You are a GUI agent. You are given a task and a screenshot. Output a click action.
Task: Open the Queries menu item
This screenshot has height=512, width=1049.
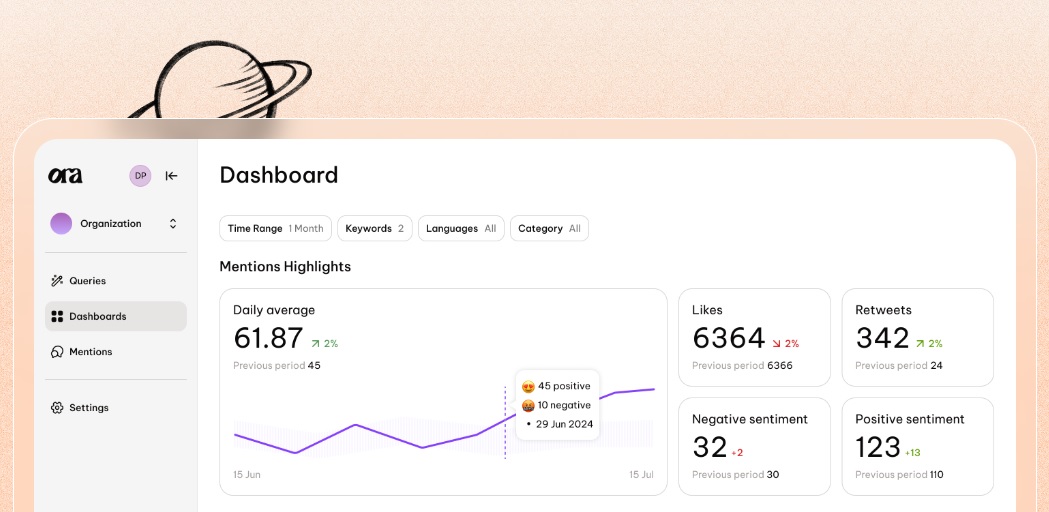point(116,280)
